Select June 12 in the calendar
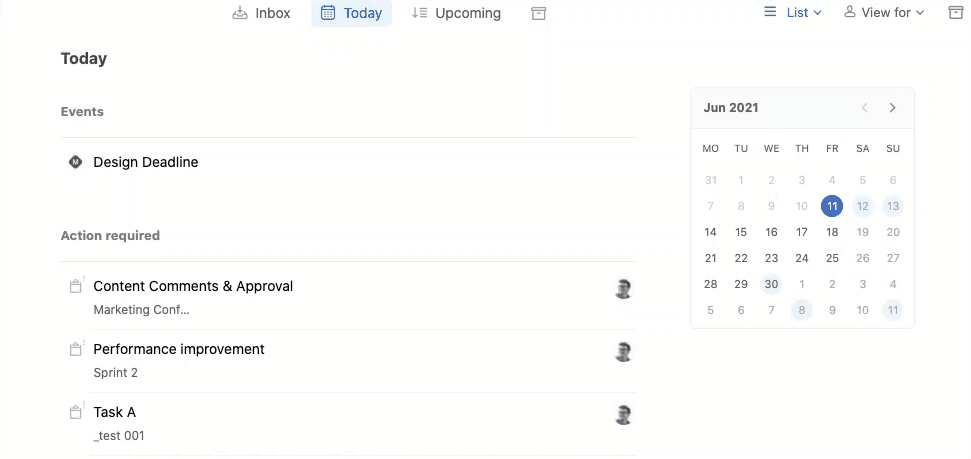This screenshot has height=459, width=971. tap(862, 206)
